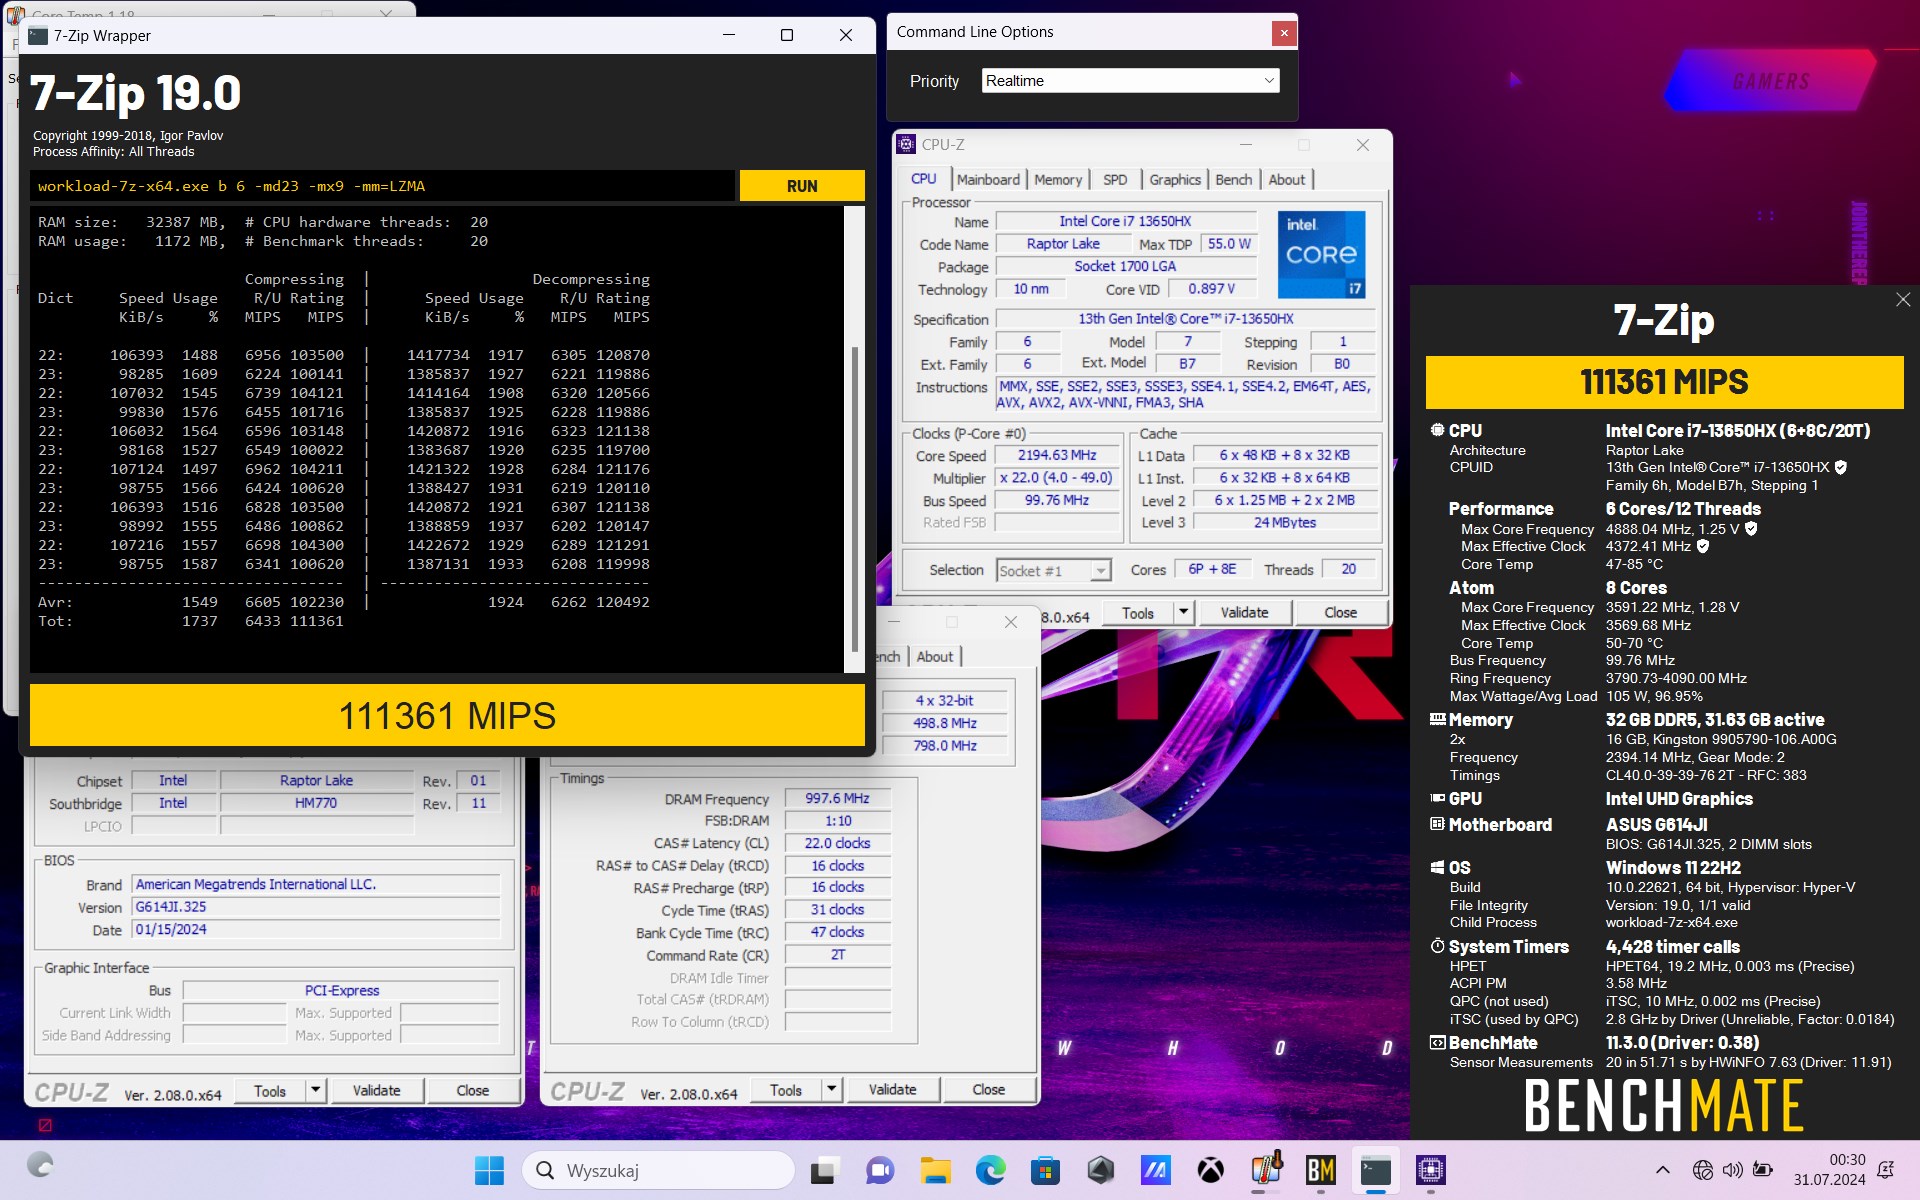Expand the Tools arrow in the main CPU-Z window
The height and width of the screenshot is (1200, 1920).
pyautogui.click(x=1183, y=612)
